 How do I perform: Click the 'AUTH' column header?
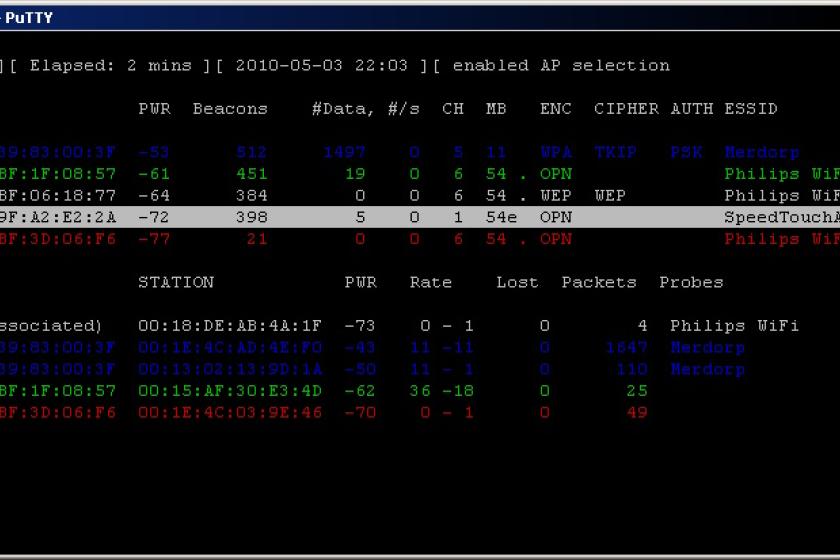pos(692,109)
